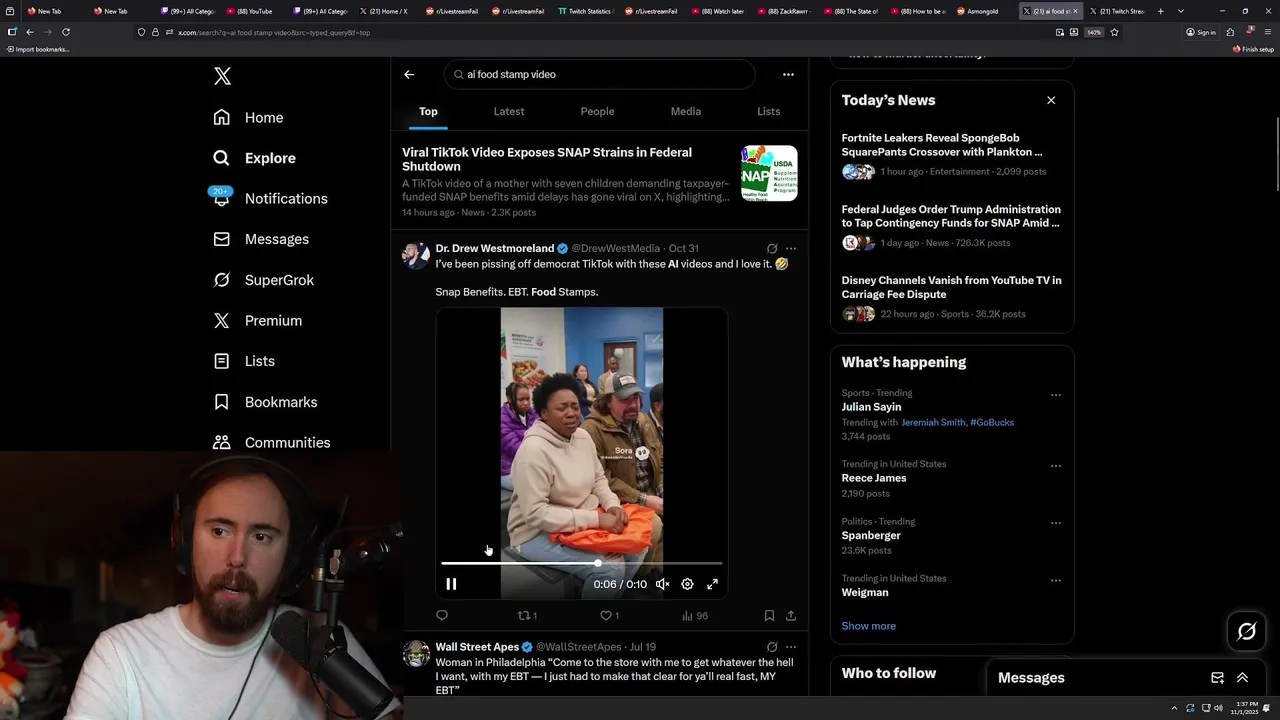Reply to the Westmoreland post
Screen dimensions: 1280x720
pos(442,615)
